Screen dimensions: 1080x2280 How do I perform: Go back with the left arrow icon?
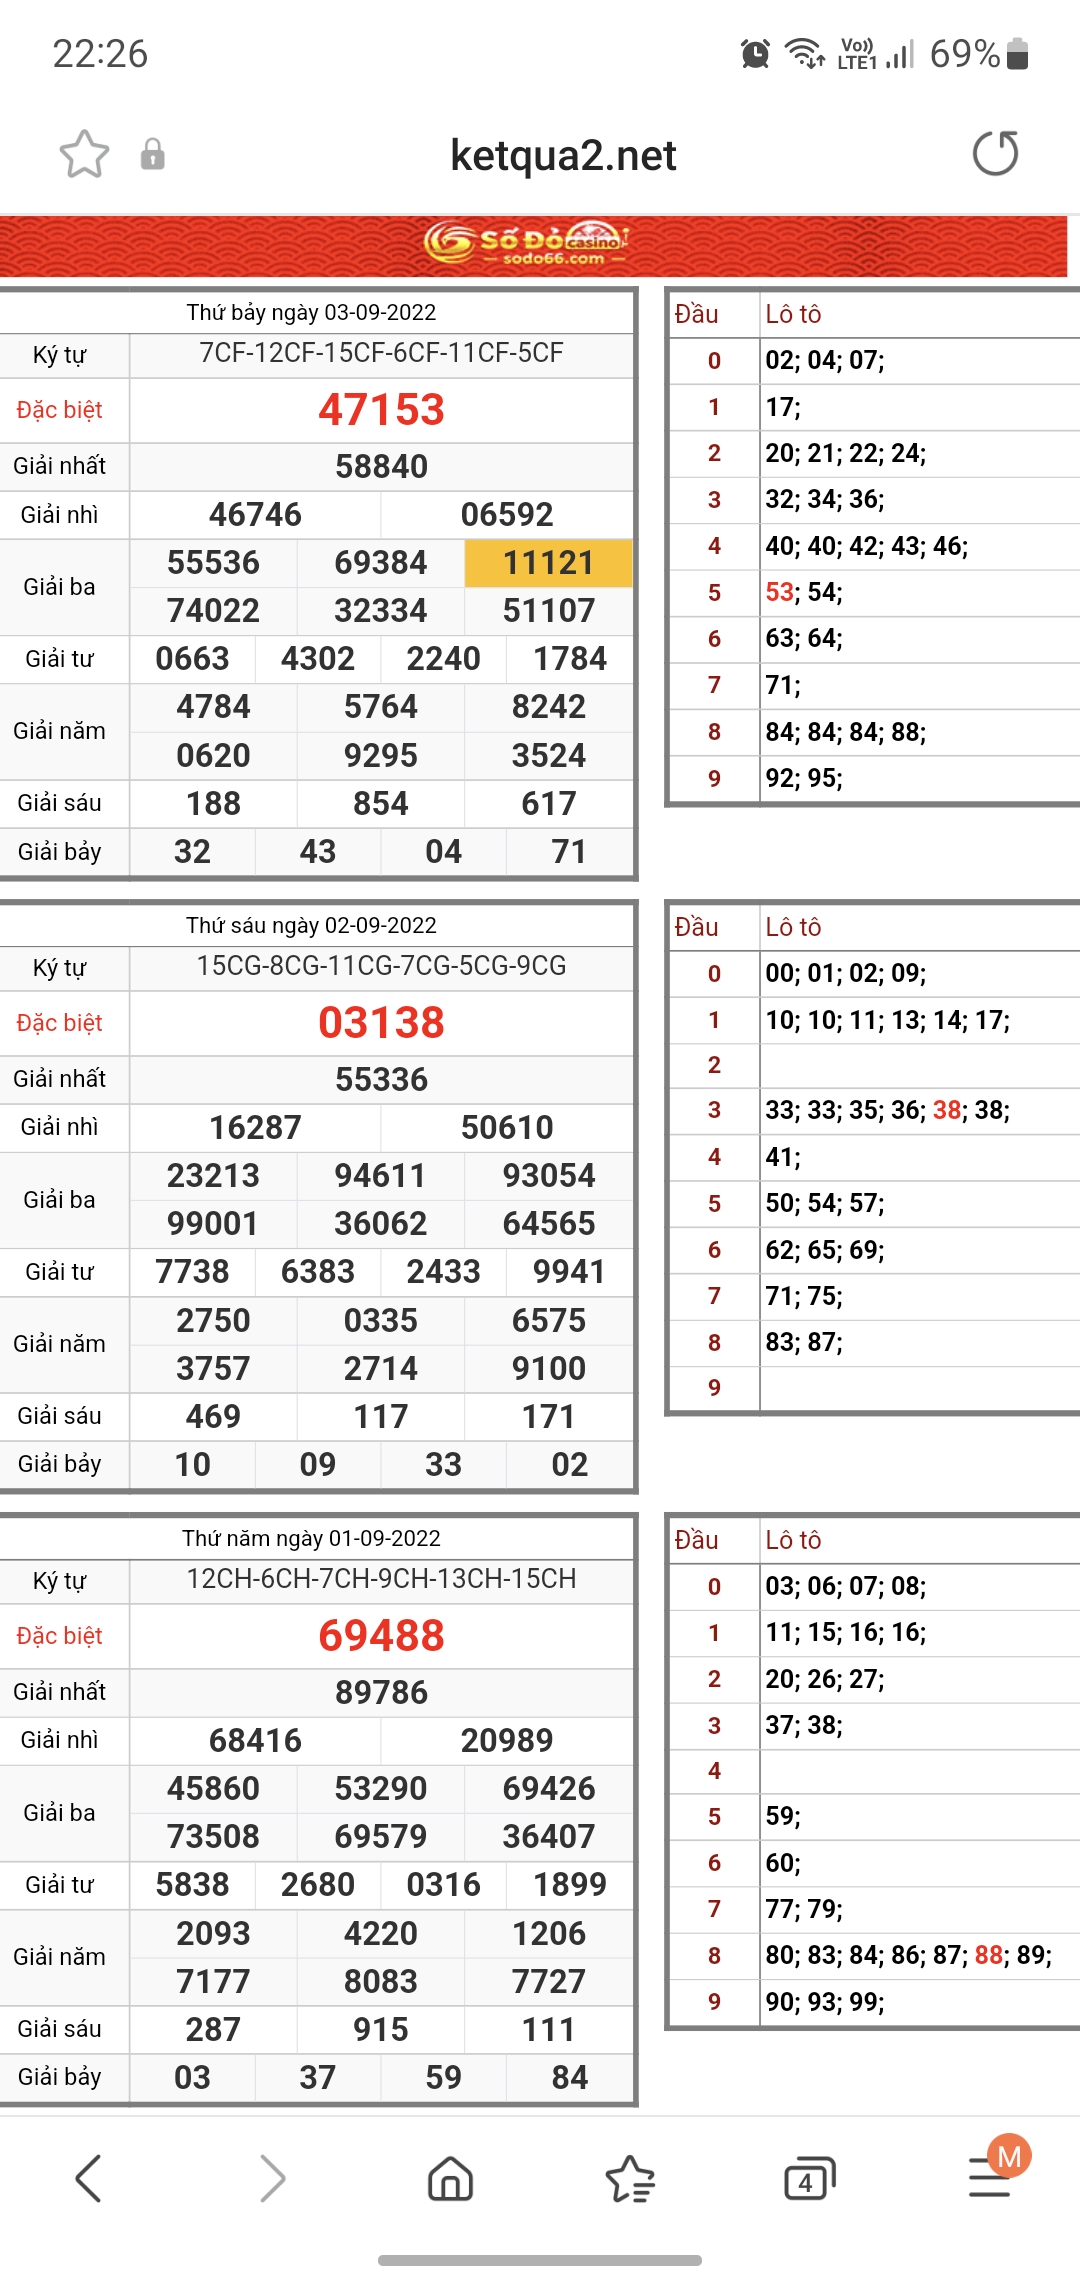(88, 2178)
